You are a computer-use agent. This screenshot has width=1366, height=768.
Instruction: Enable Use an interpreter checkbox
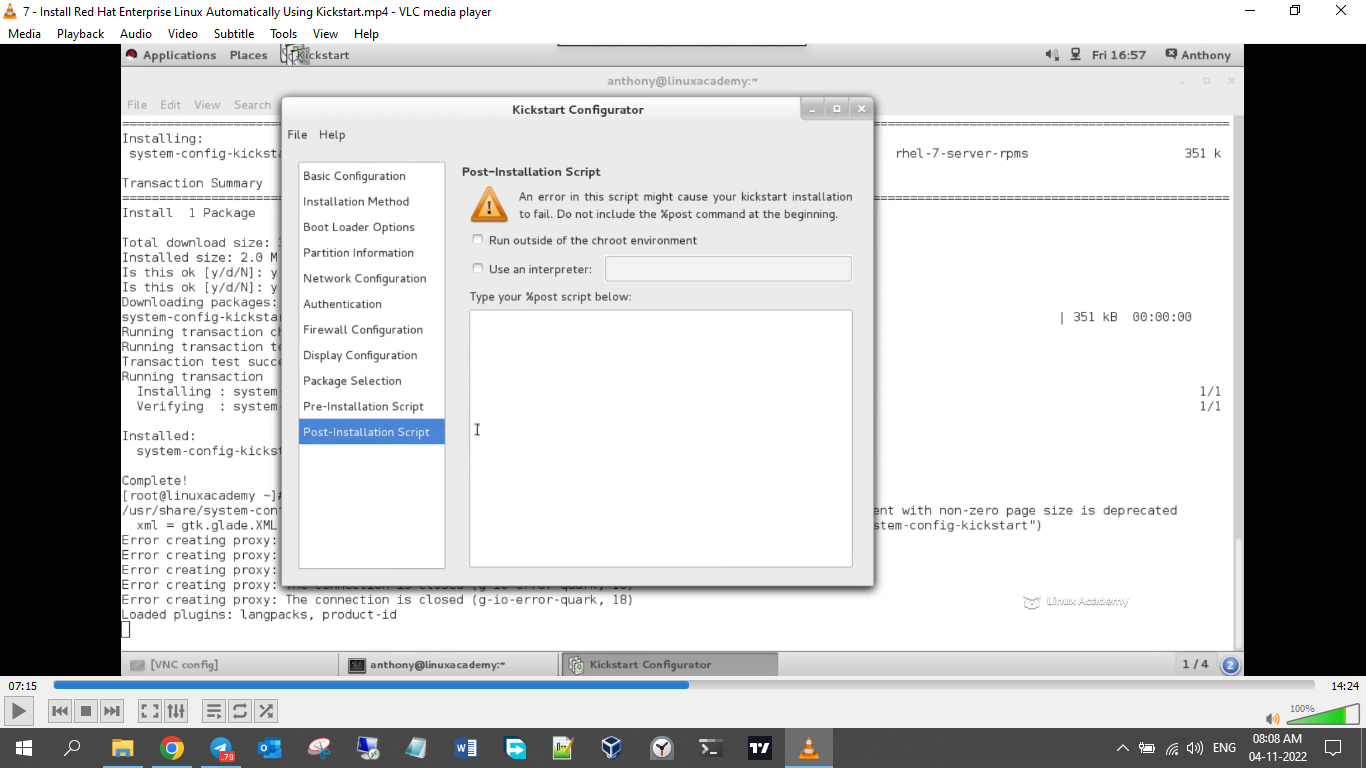pyautogui.click(x=478, y=268)
